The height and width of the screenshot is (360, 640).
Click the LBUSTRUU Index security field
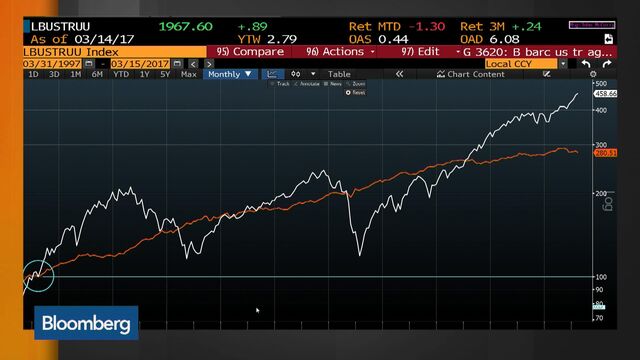point(115,52)
